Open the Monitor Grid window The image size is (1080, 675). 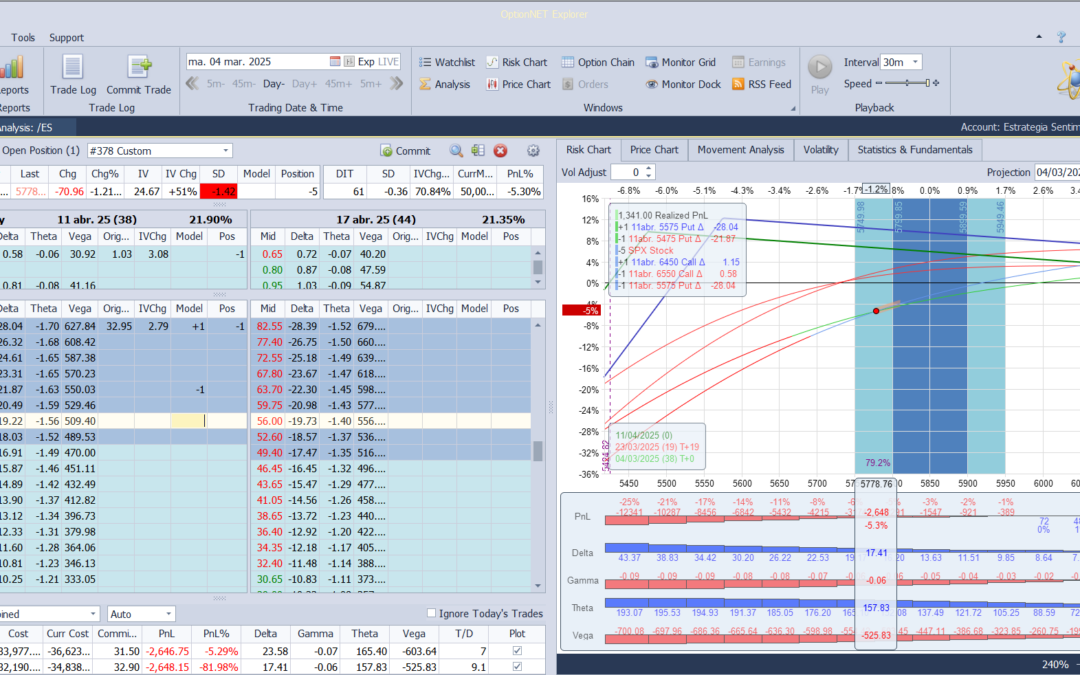[681, 62]
